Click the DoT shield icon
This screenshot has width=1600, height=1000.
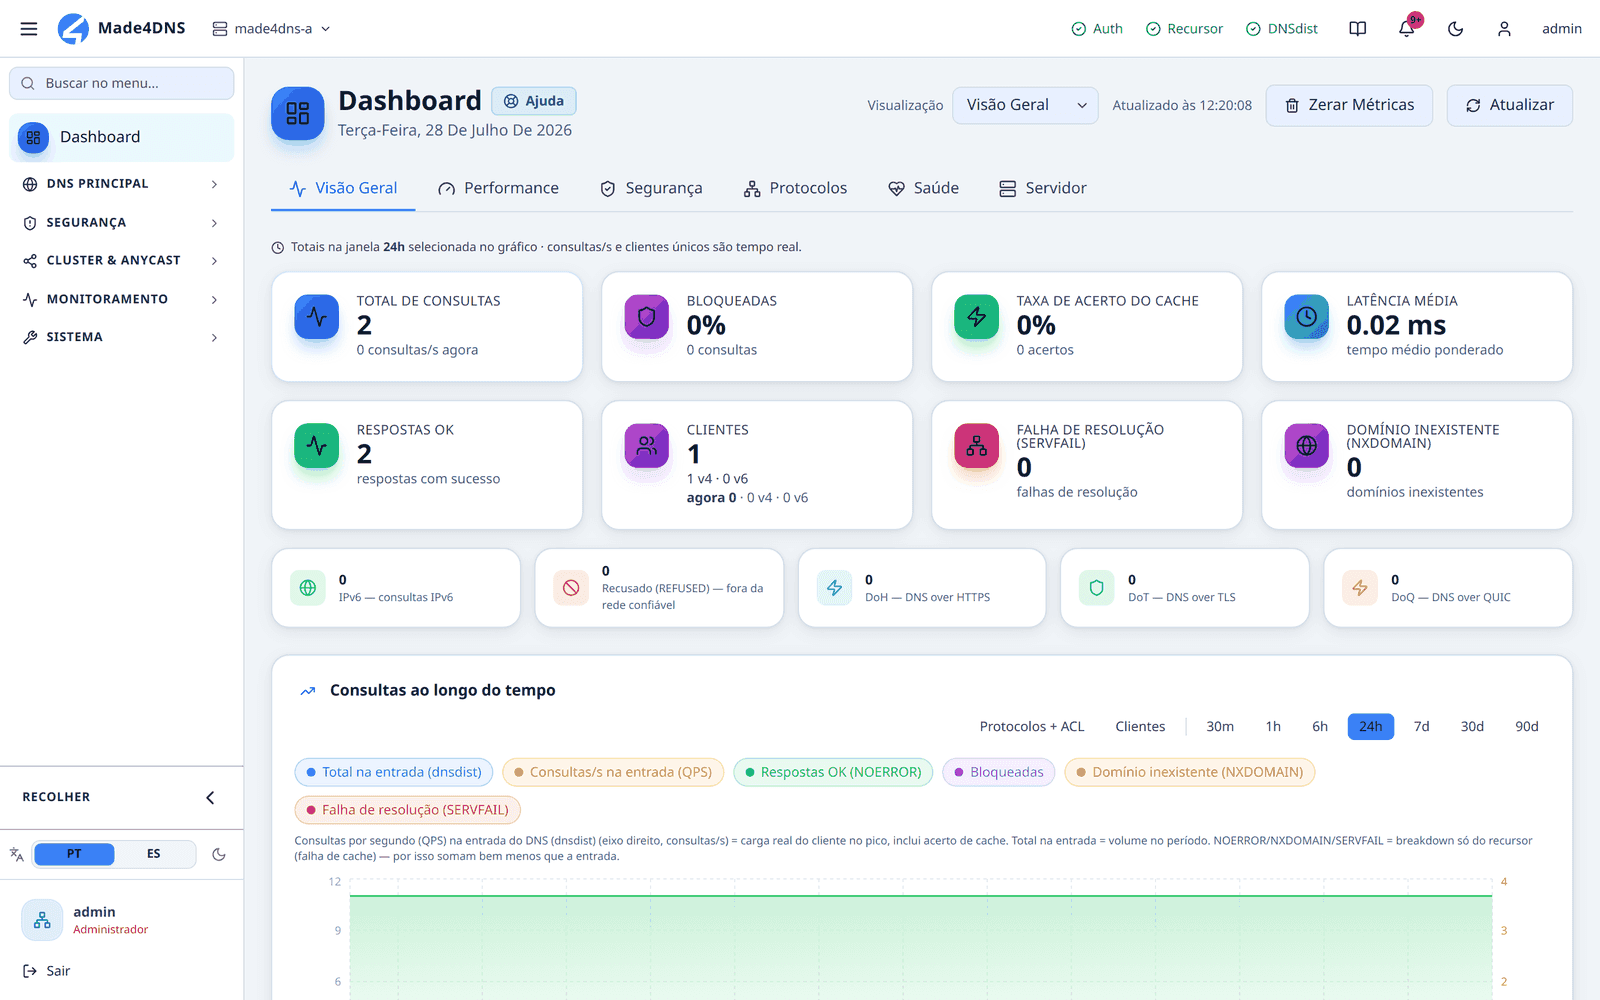(x=1097, y=588)
